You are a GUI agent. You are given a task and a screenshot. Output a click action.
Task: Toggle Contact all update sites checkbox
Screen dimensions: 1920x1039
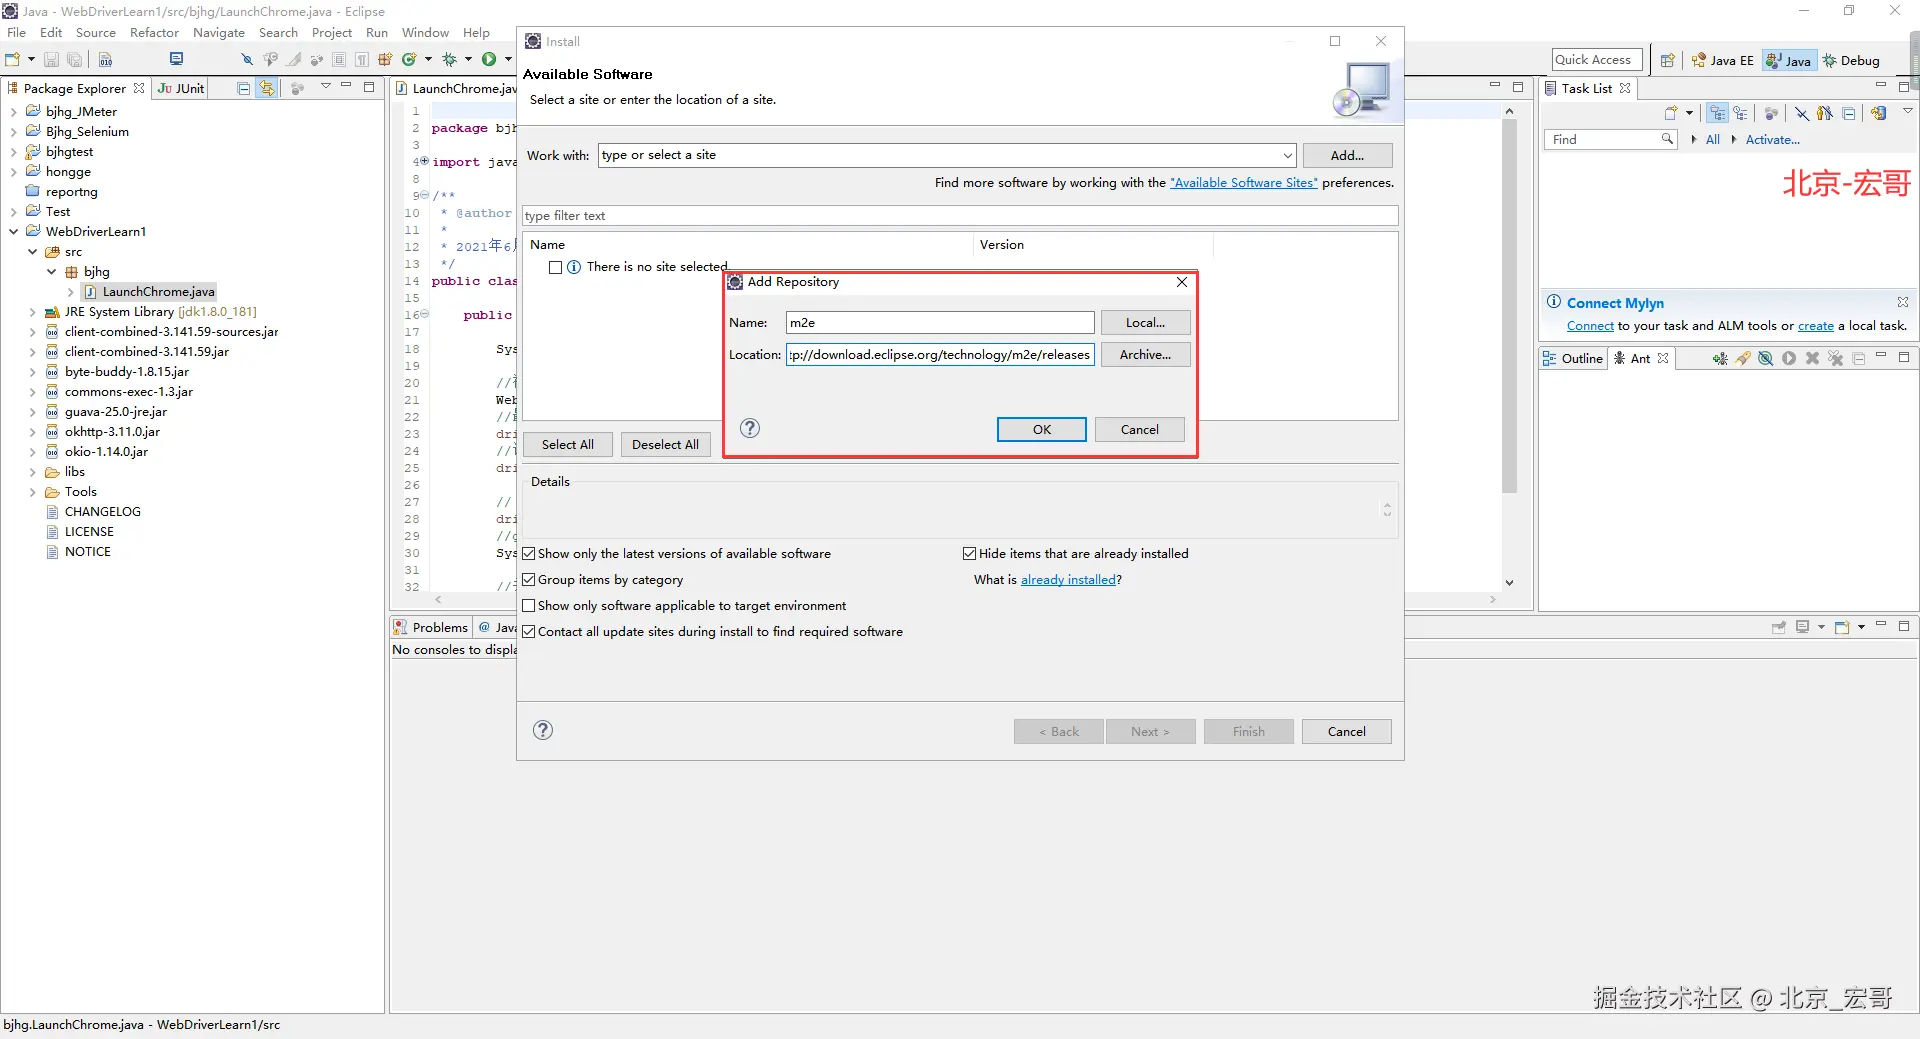(529, 632)
